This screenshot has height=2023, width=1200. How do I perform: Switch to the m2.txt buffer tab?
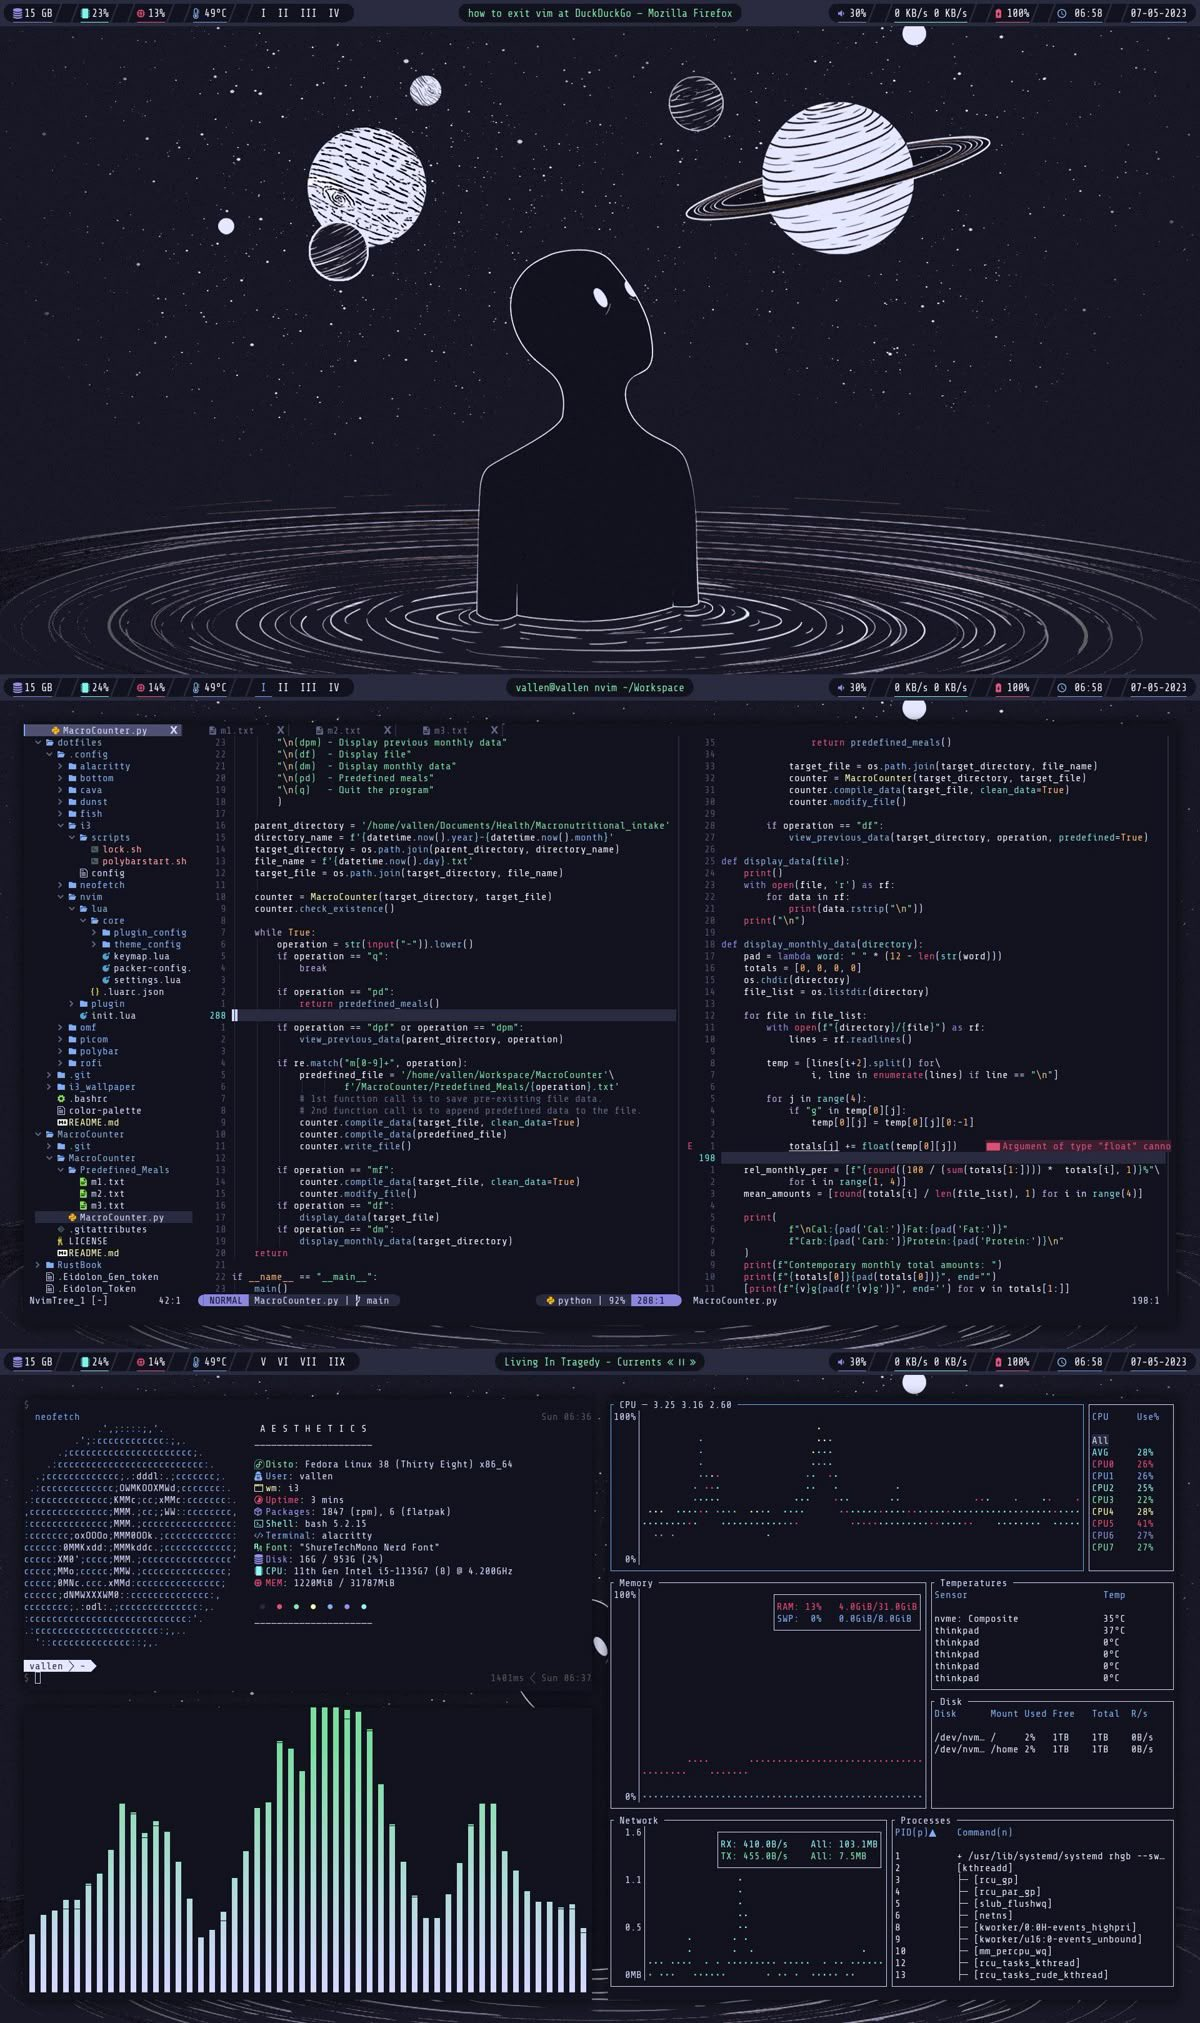click(x=343, y=731)
